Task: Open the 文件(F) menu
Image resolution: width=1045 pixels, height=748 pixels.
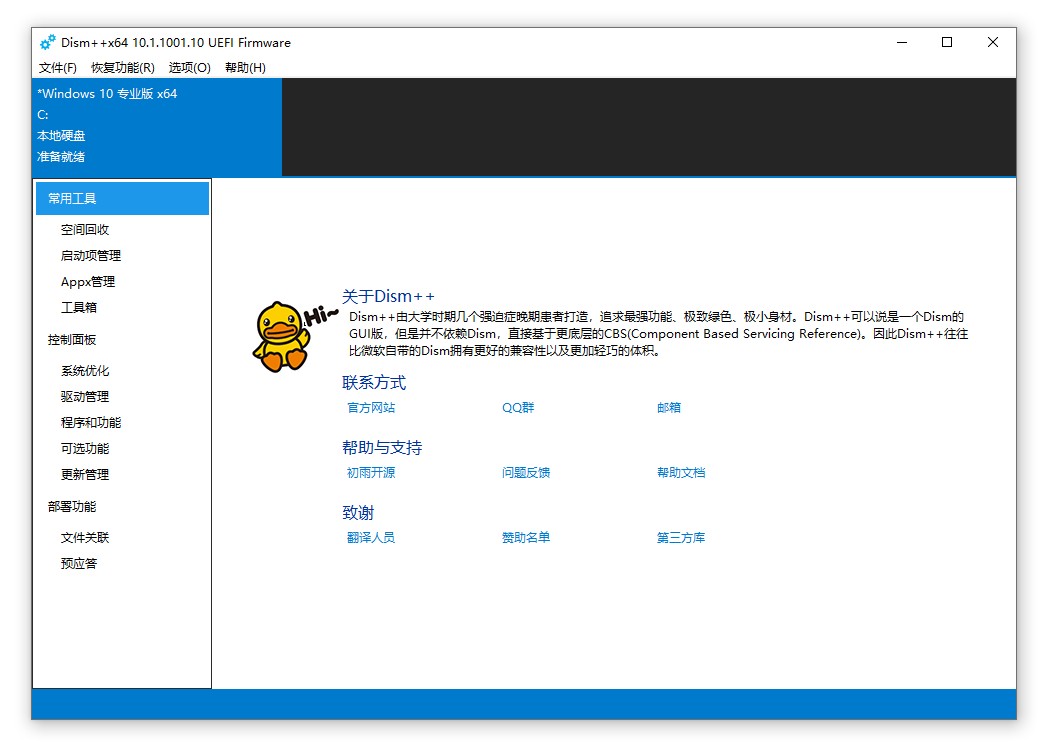Action: pos(57,67)
